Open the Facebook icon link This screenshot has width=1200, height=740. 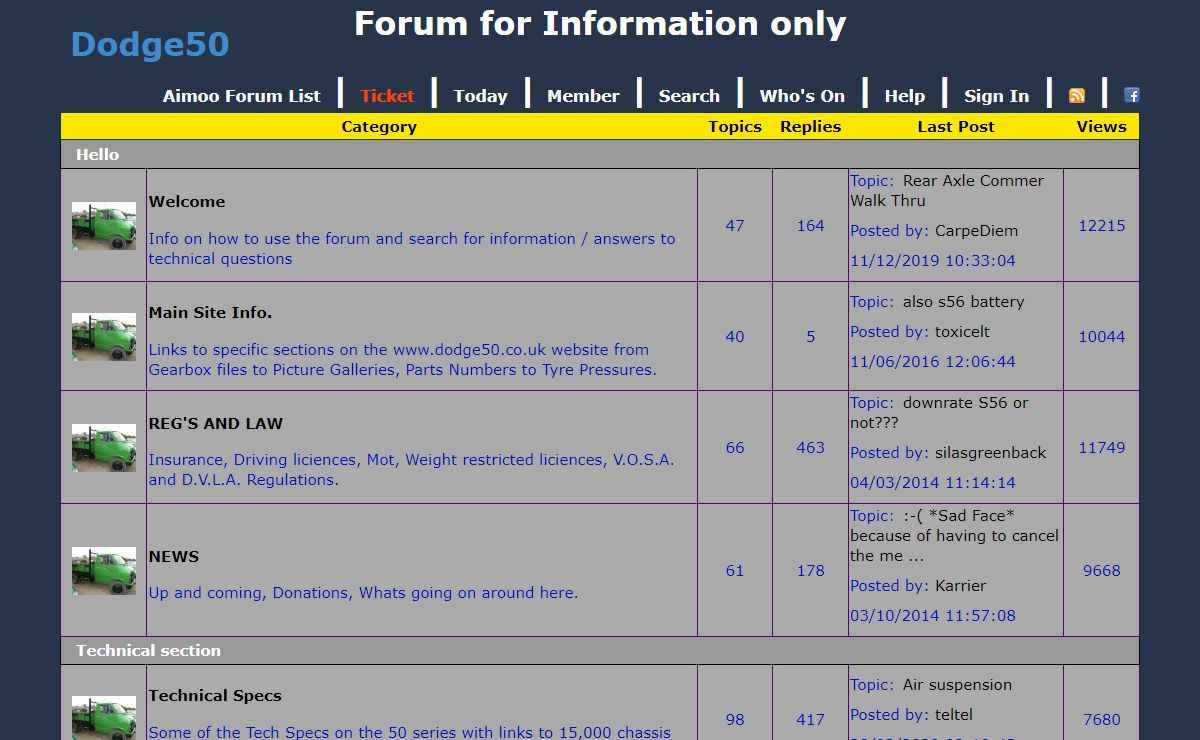1132,95
